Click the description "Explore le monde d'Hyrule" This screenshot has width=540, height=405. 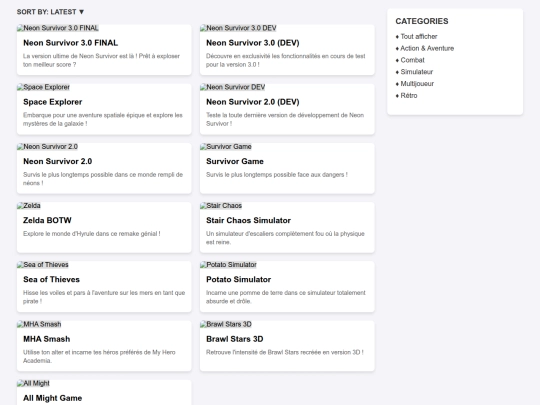pos(92,234)
